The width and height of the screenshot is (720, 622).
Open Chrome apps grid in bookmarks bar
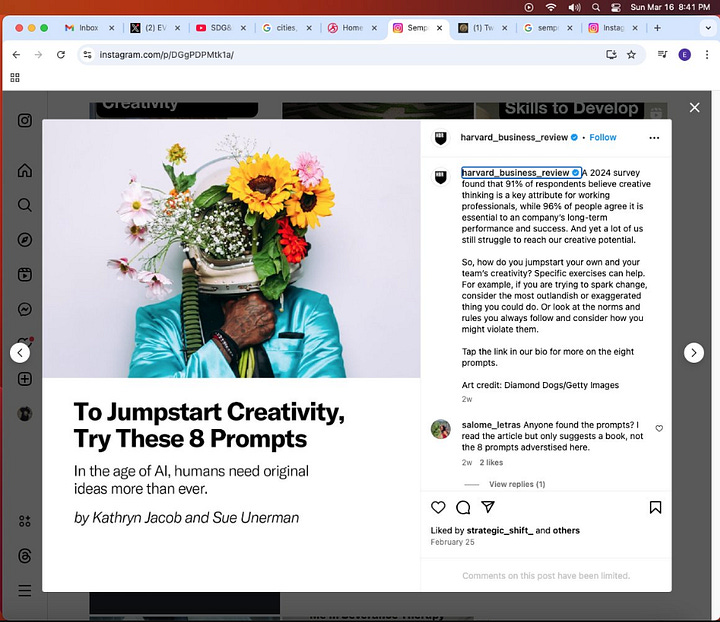pos(15,77)
